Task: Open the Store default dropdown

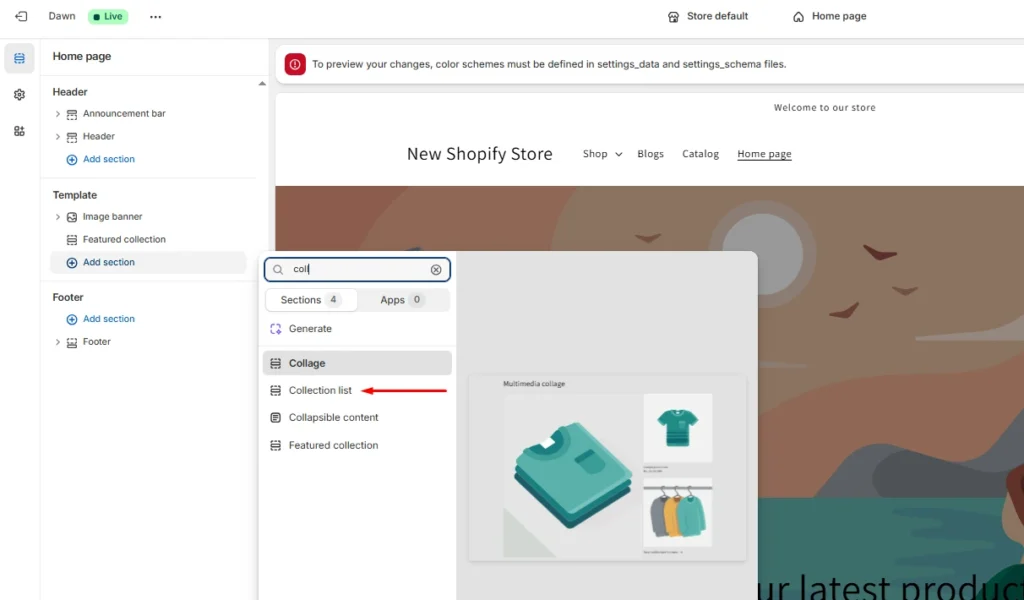Action: (x=708, y=16)
